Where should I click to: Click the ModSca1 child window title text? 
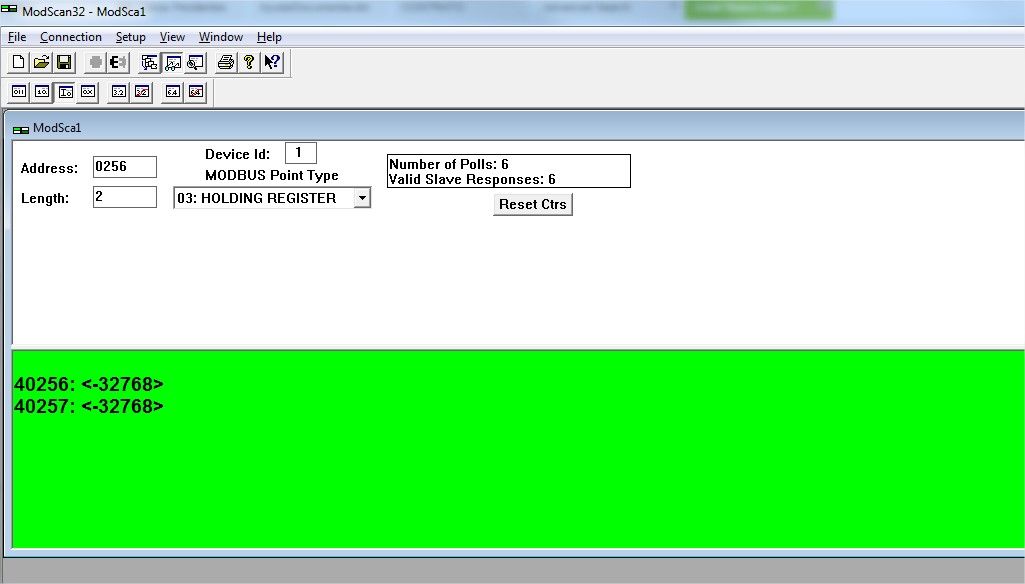pos(58,128)
